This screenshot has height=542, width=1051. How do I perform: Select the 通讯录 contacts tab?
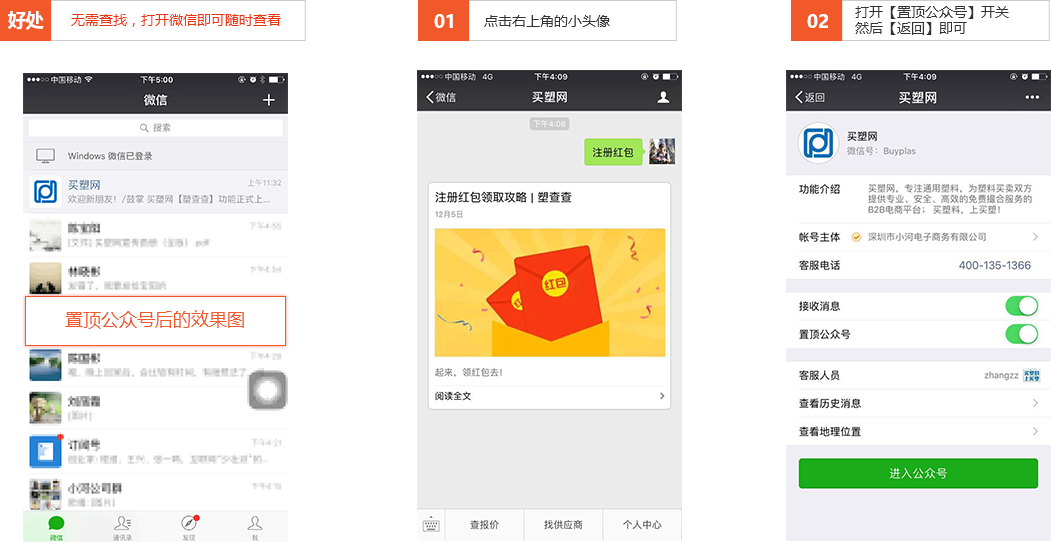click(x=123, y=528)
